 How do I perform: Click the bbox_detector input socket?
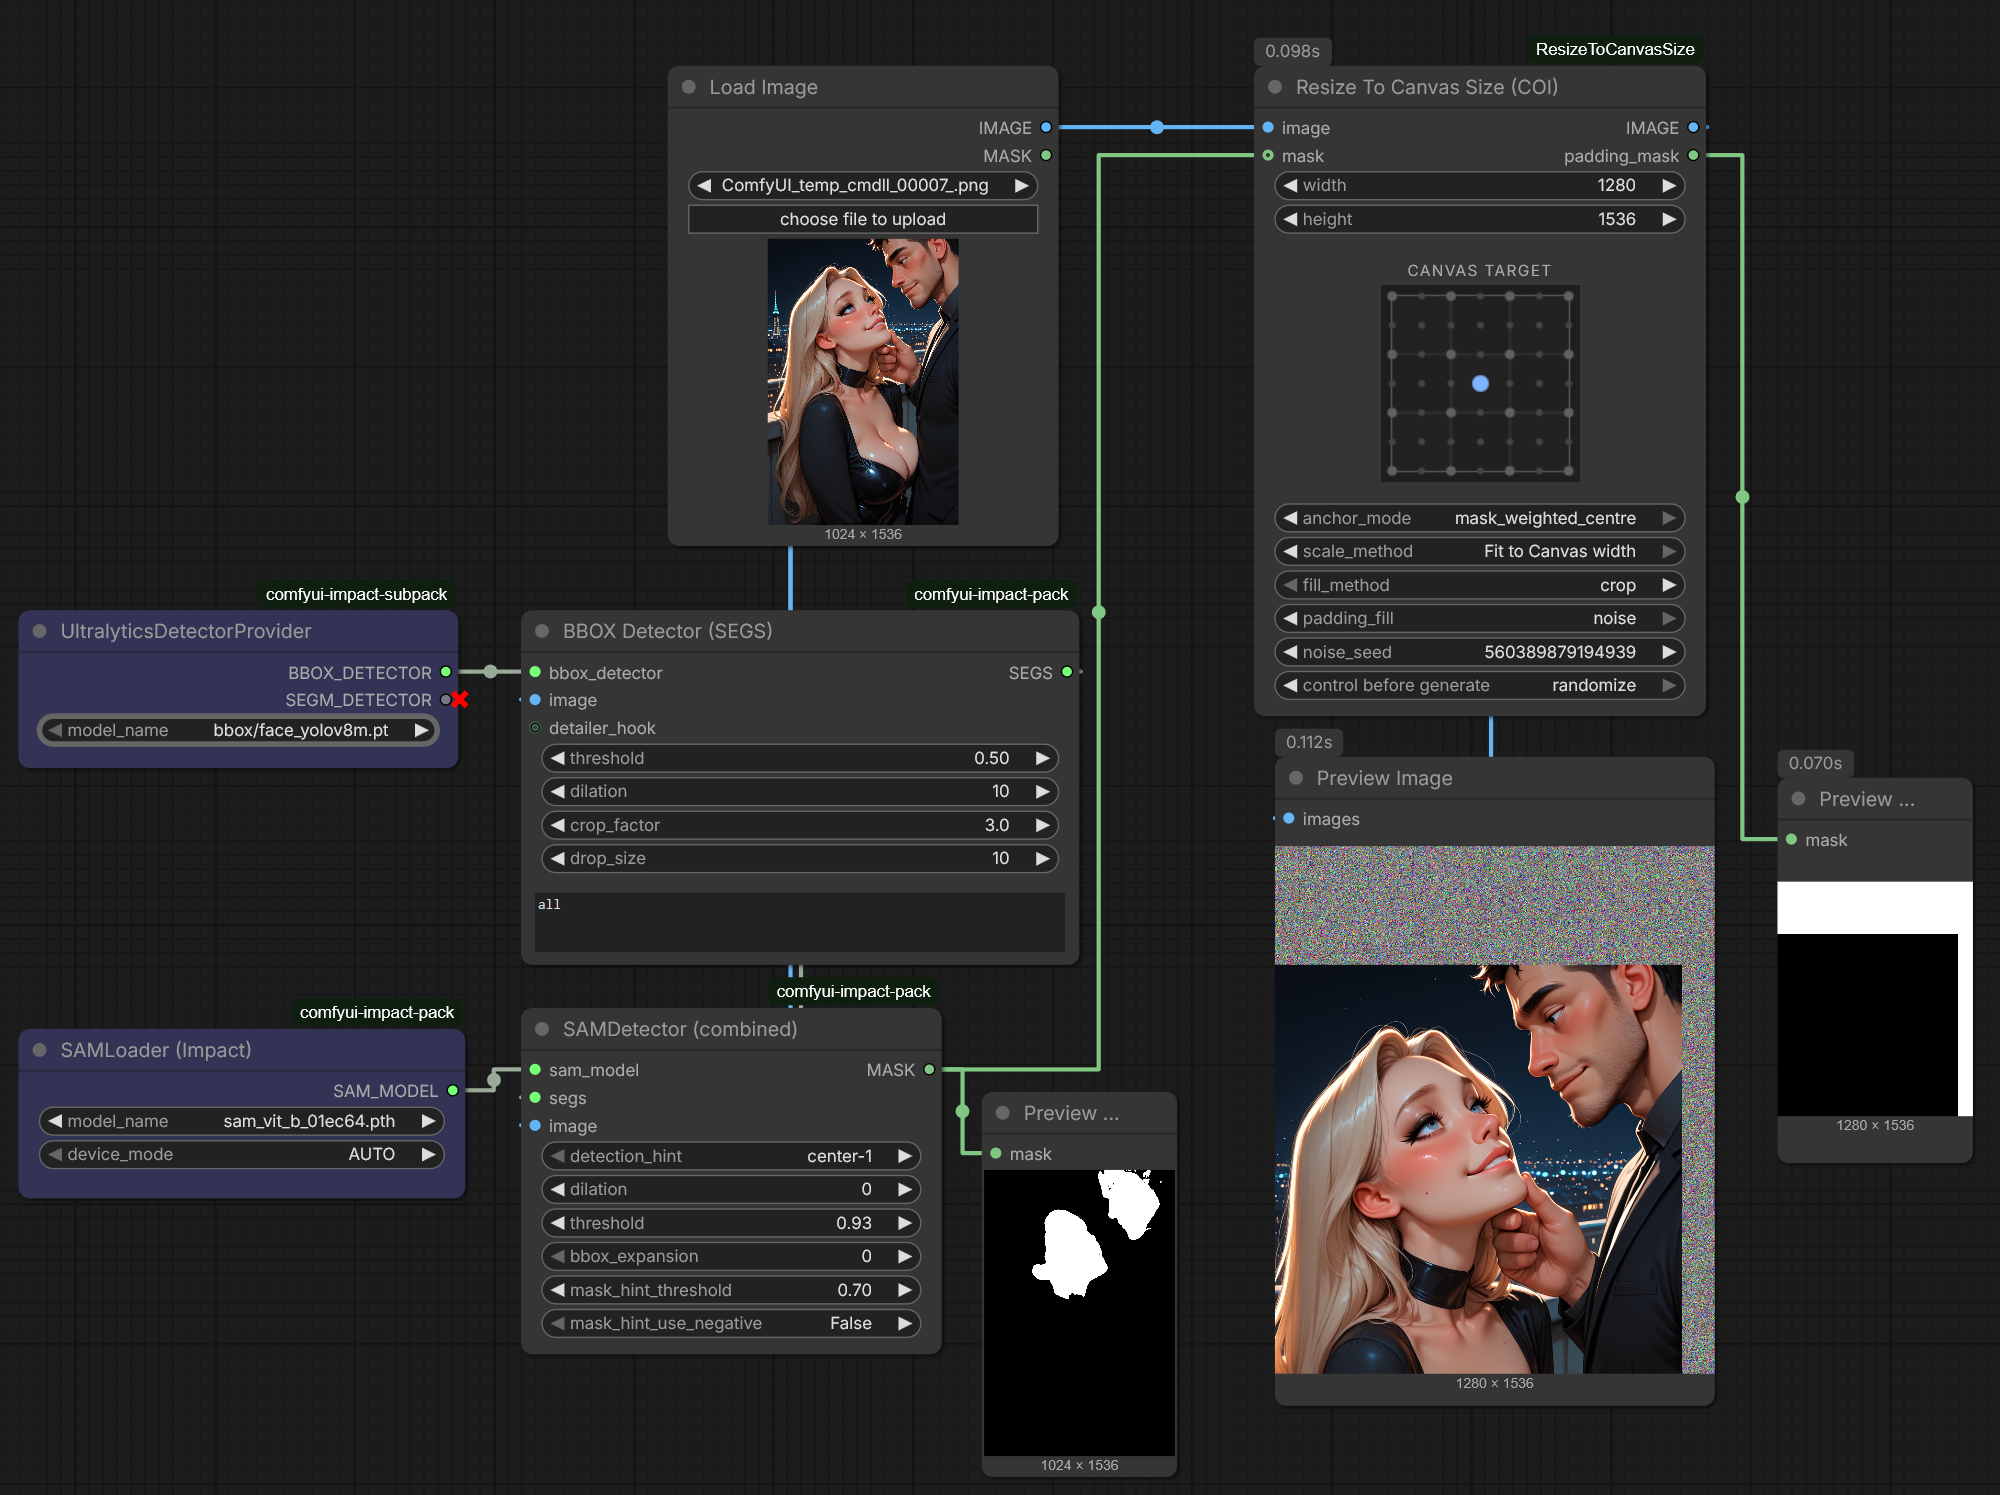pyautogui.click(x=535, y=672)
